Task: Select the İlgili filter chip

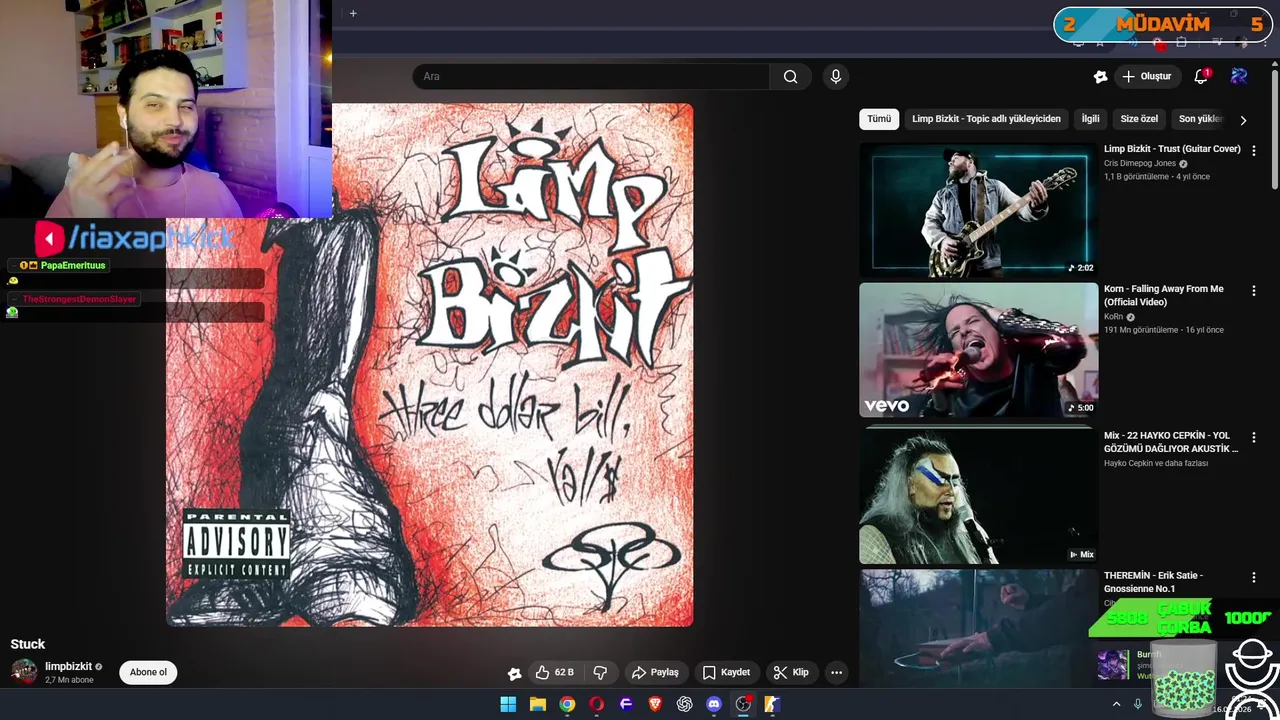Action: [x=1090, y=119]
